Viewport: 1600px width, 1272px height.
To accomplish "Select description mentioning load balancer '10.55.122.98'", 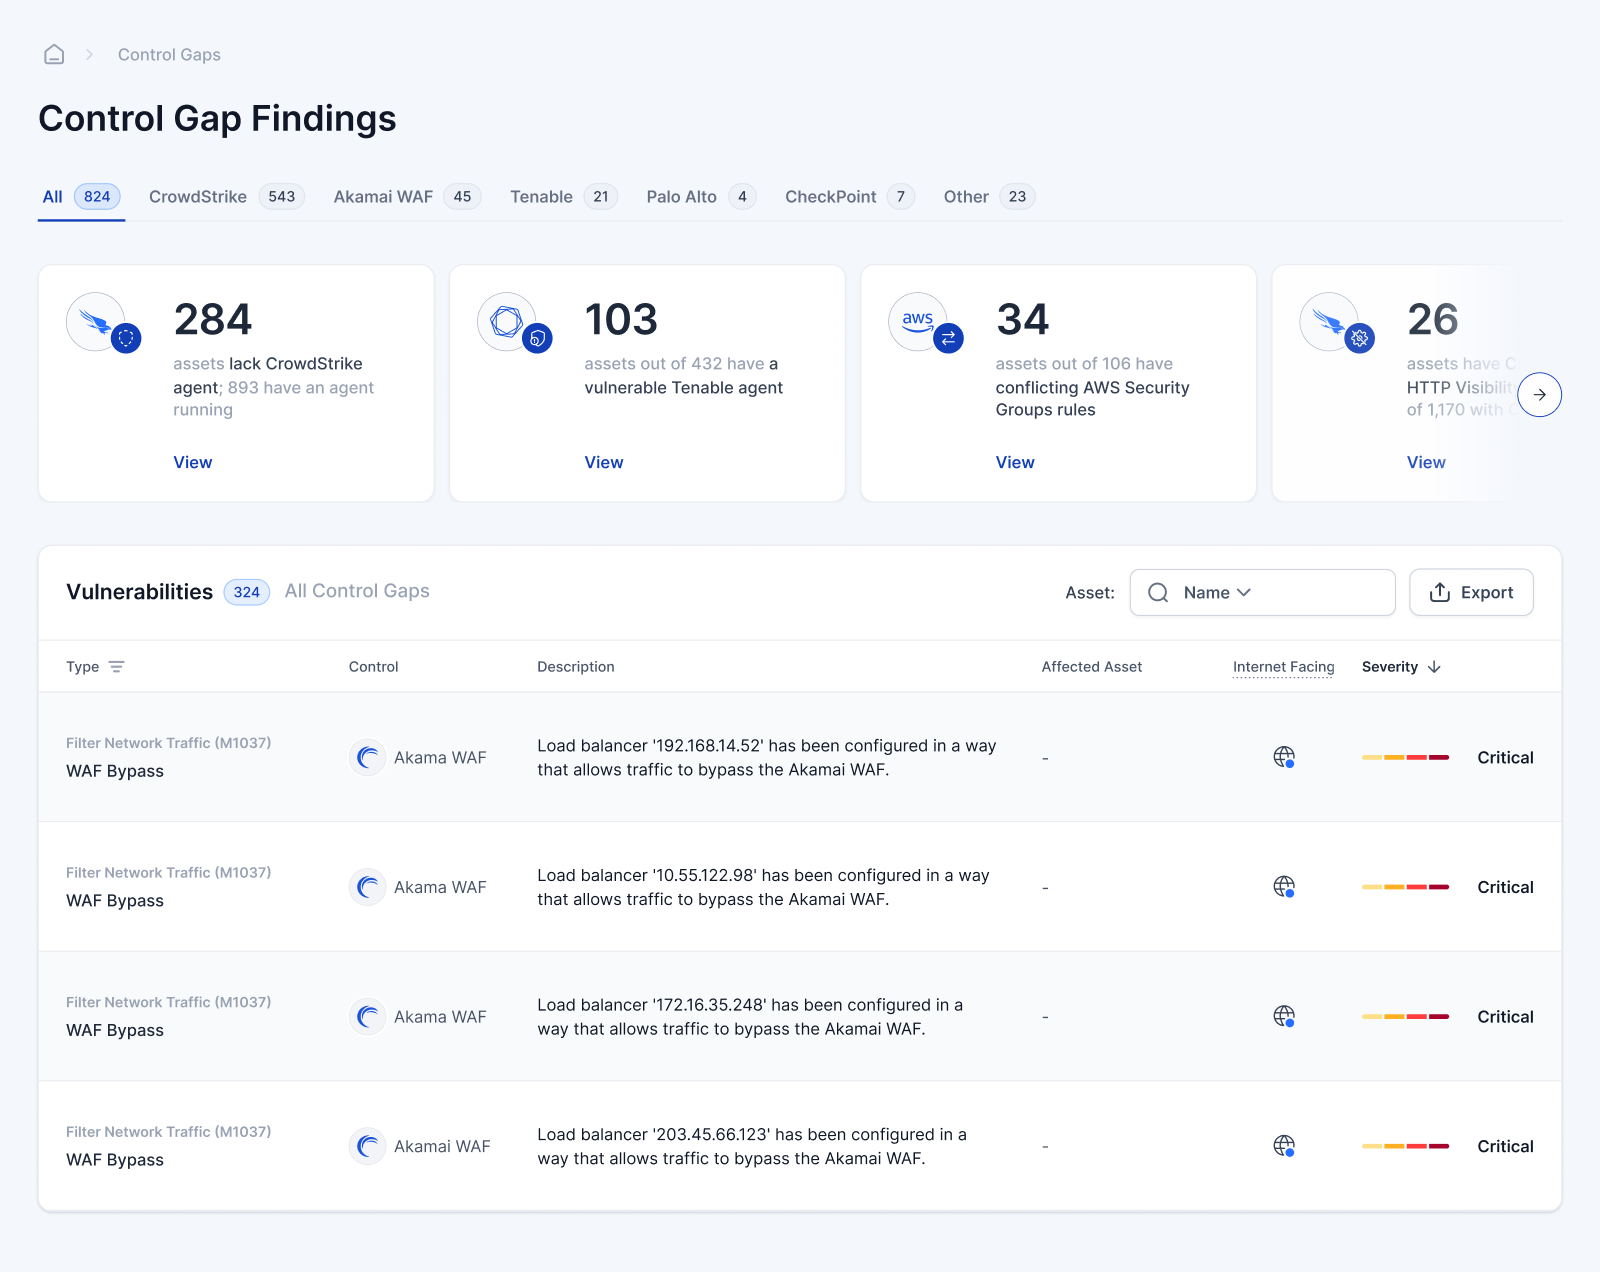I will click(x=763, y=887).
